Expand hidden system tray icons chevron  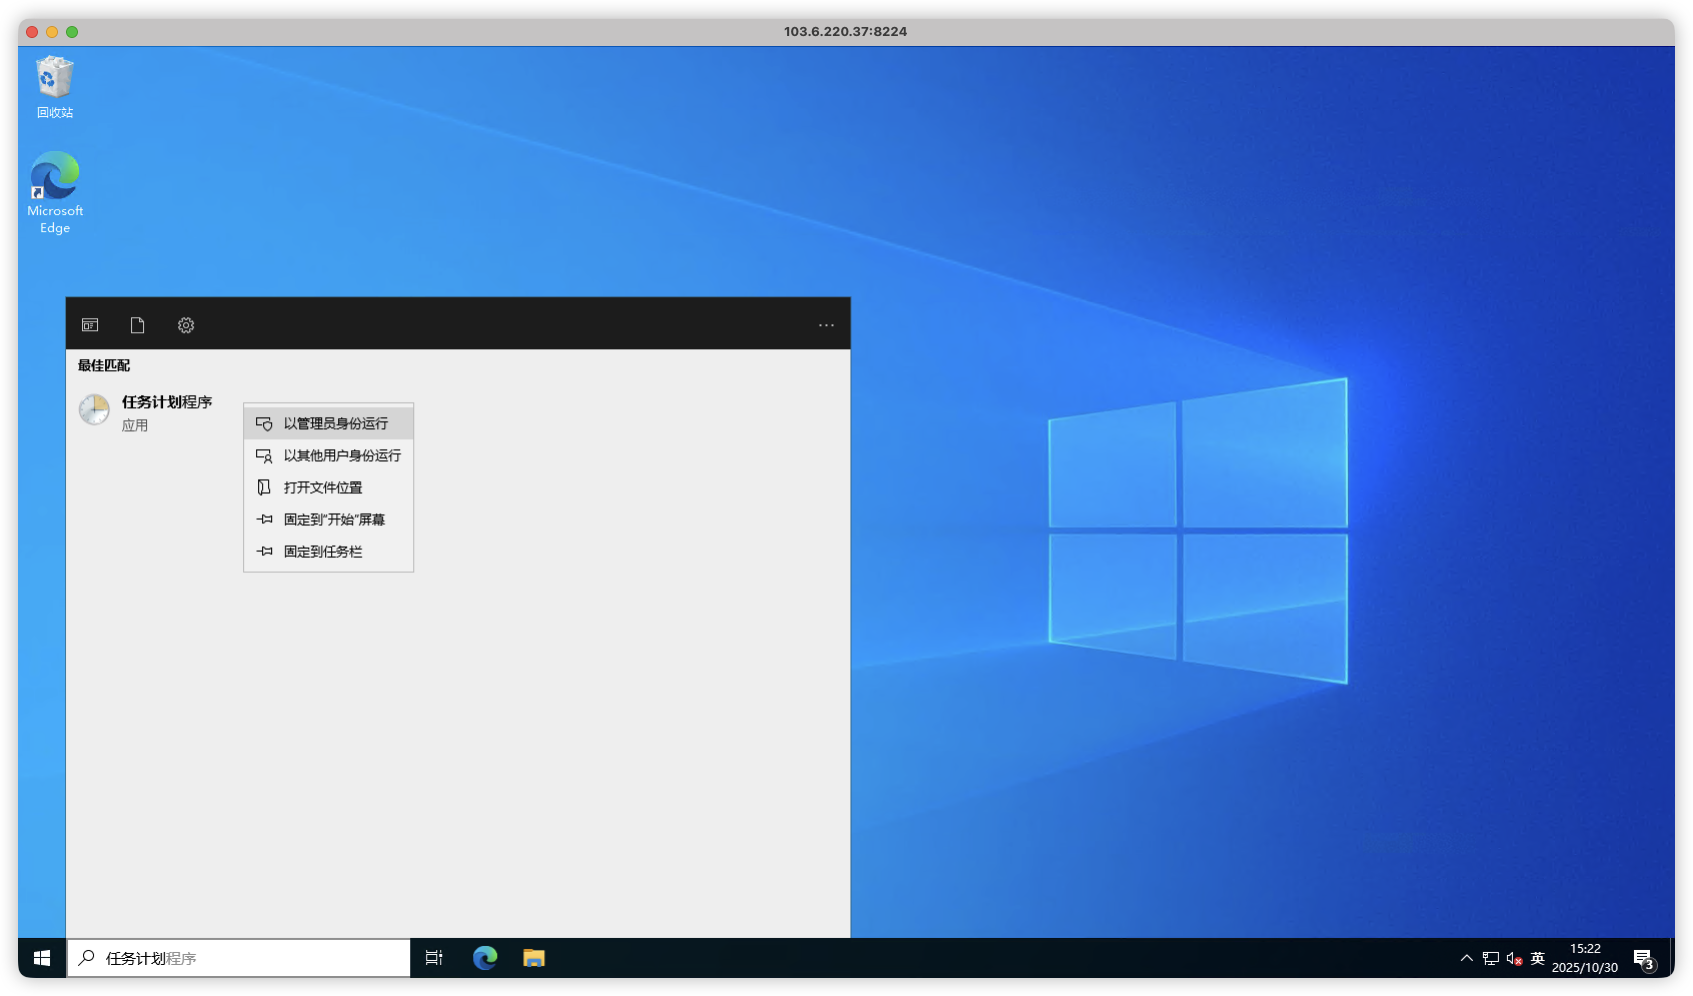[x=1466, y=958]
